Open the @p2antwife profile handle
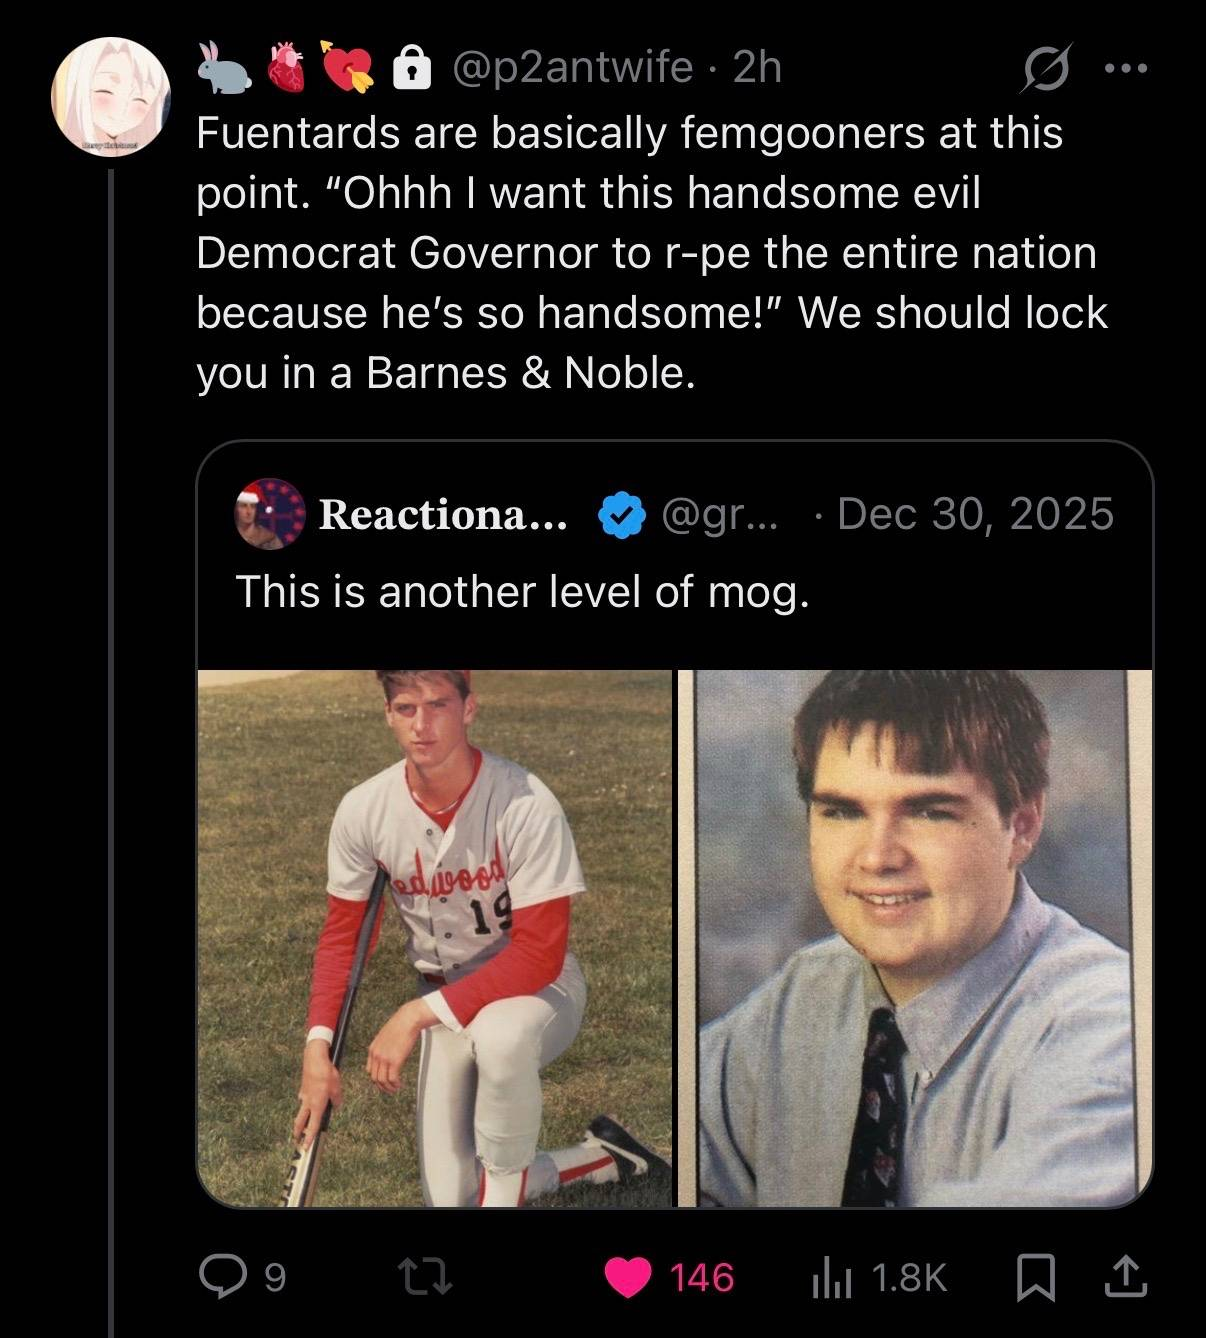 click(572, 68)
